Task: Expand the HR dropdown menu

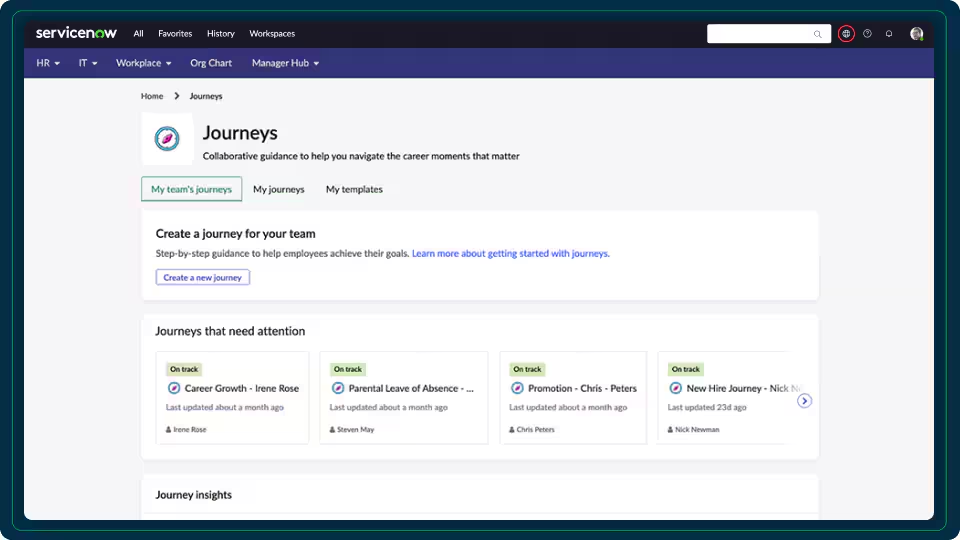Action: [x=48, y=63]
